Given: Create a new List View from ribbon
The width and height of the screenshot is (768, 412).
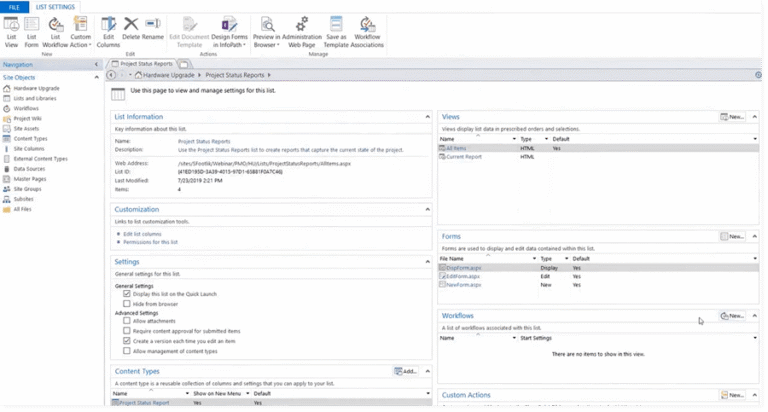Looking at the screenshot, I should 11,32.
